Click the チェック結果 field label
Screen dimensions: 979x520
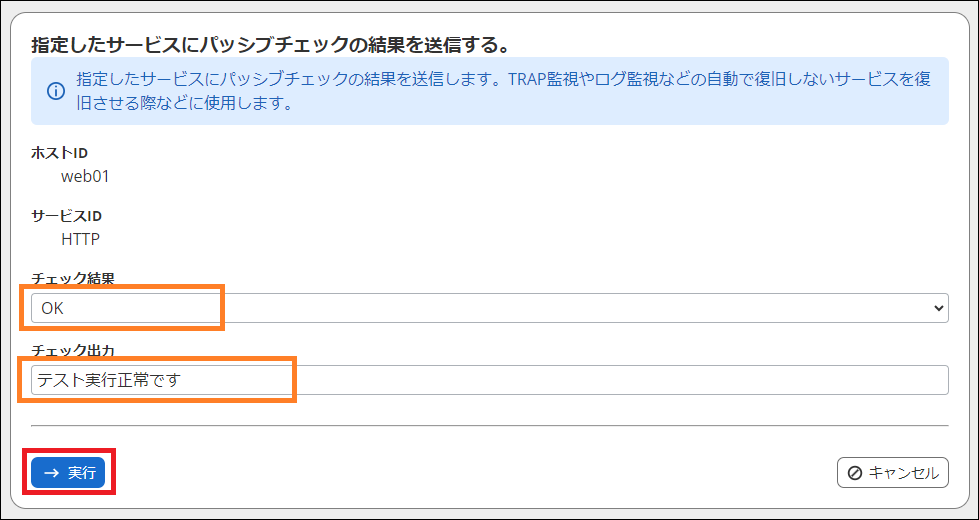pos(73,279)
